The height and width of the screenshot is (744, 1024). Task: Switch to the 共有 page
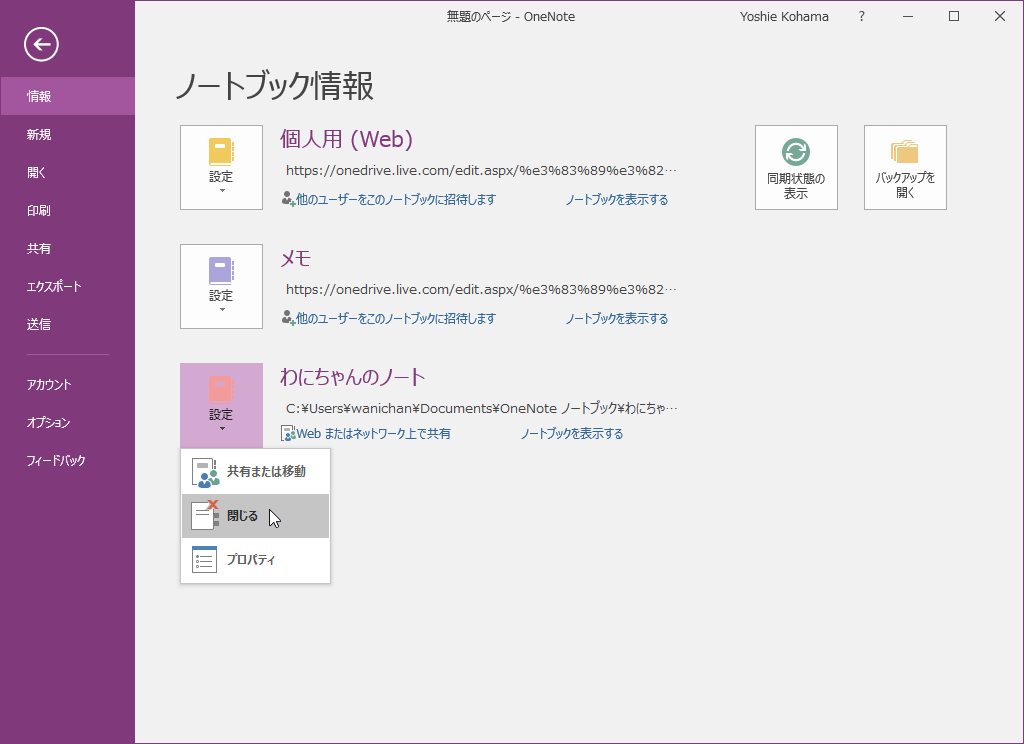click(x=67, y=248)
